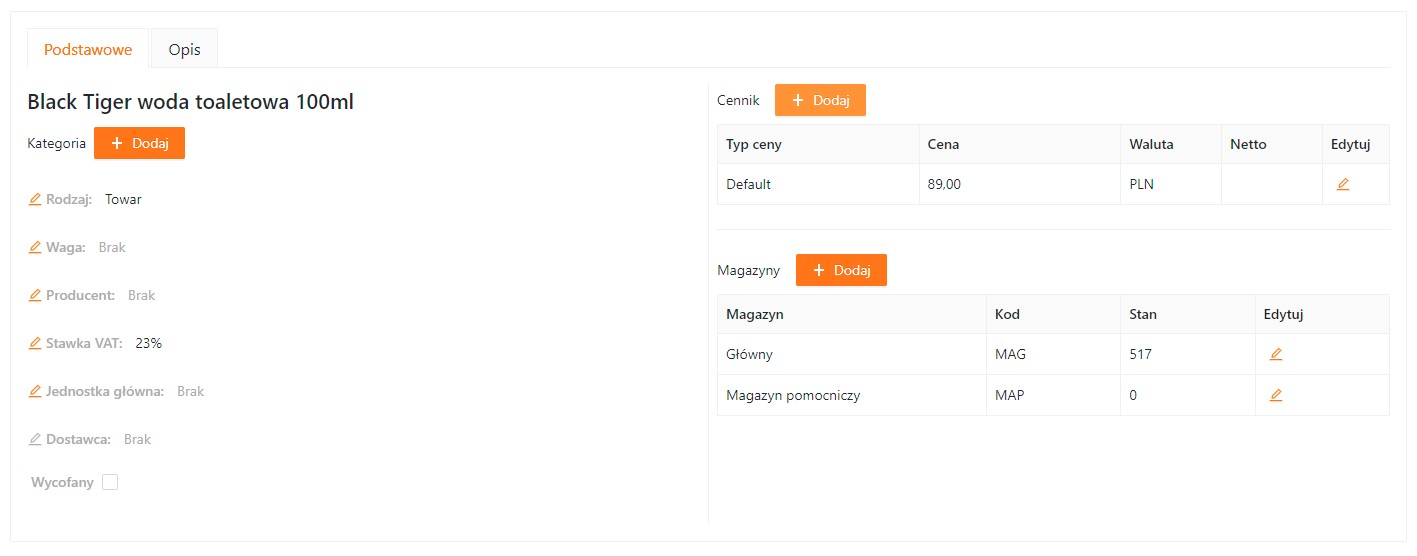Click the Typ ceny column header
The height and width of the screenshot is (556, 1417).
pyautogui.click(x=753, y=144)
